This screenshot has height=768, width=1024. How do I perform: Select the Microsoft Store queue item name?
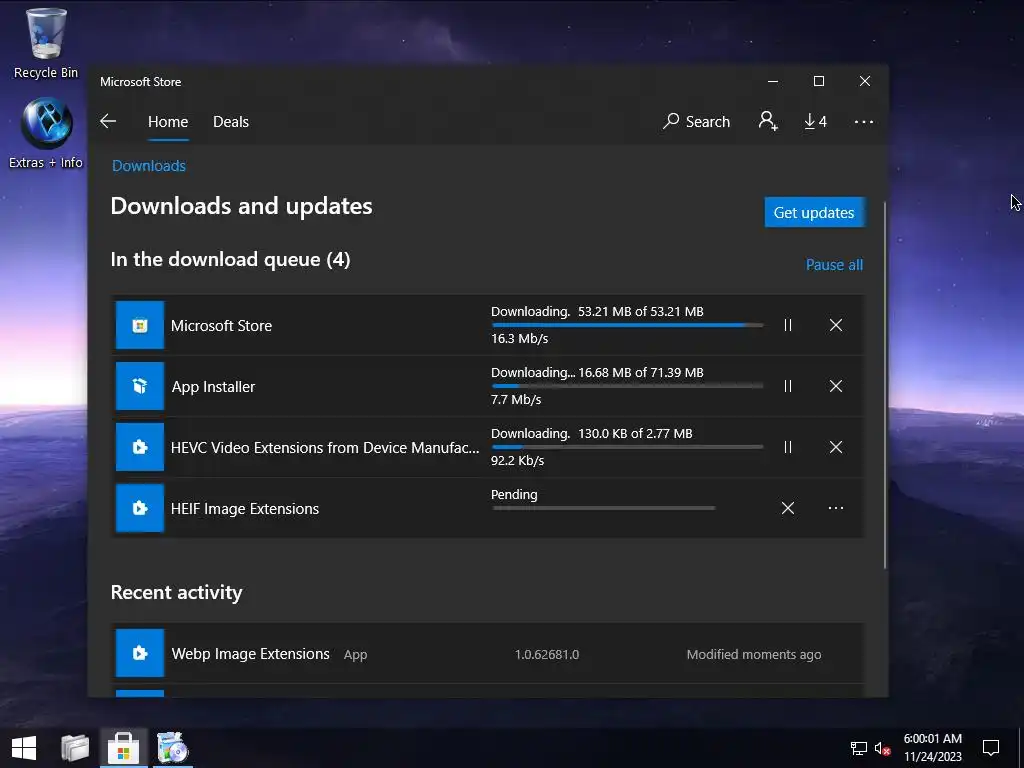(221, 326)
